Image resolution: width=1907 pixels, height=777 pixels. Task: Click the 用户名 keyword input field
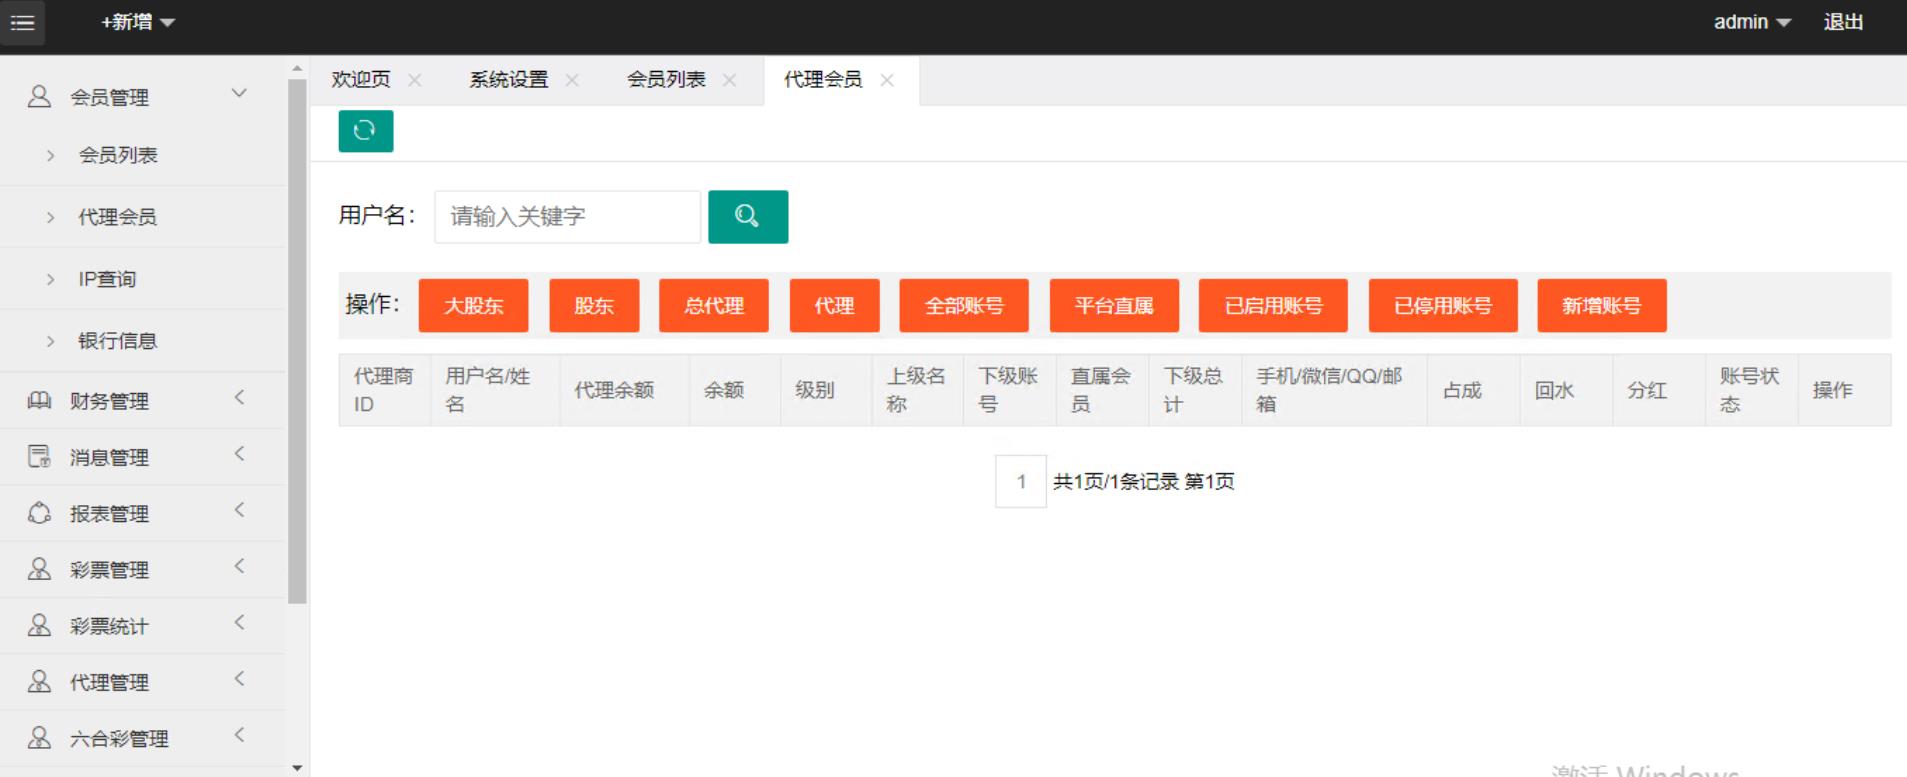567,216
